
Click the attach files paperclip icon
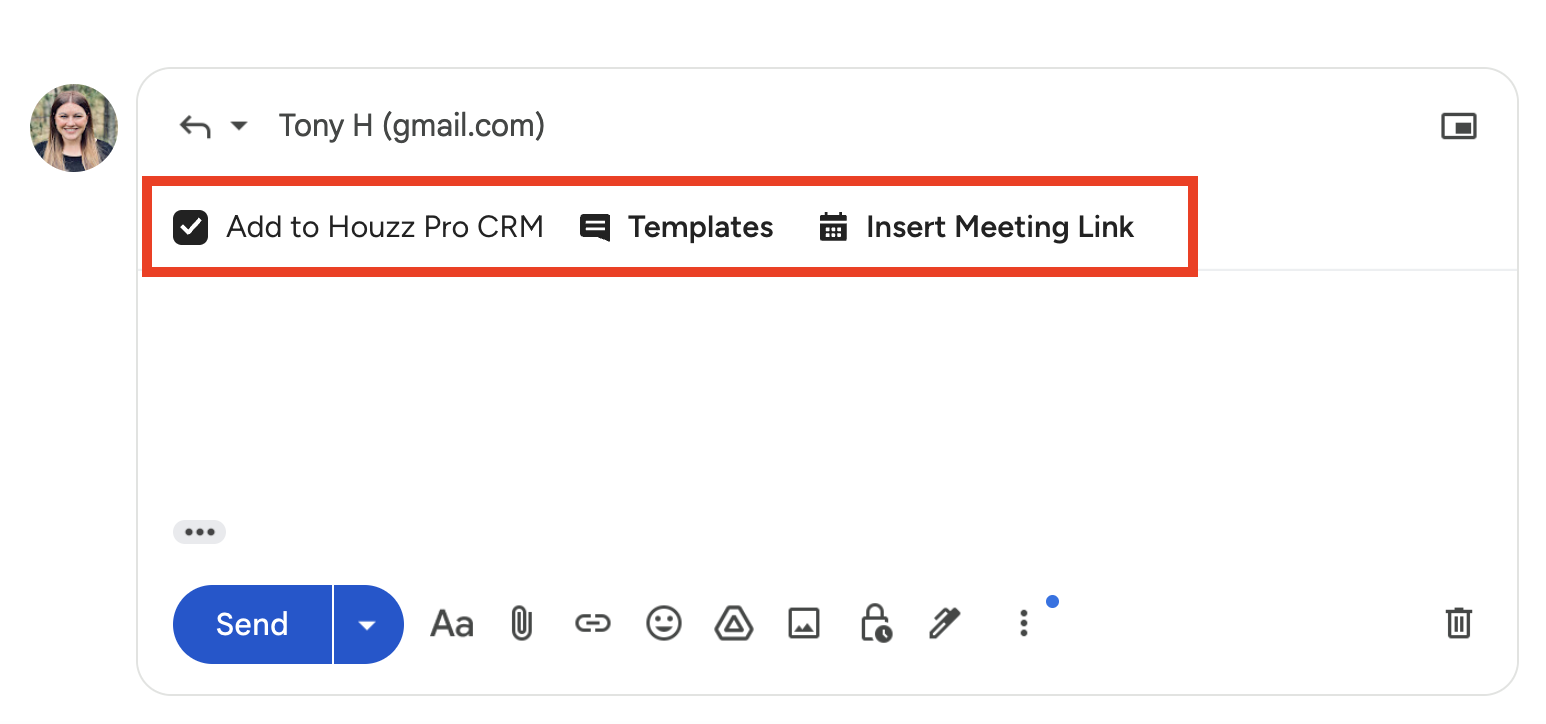pos(521,624)
